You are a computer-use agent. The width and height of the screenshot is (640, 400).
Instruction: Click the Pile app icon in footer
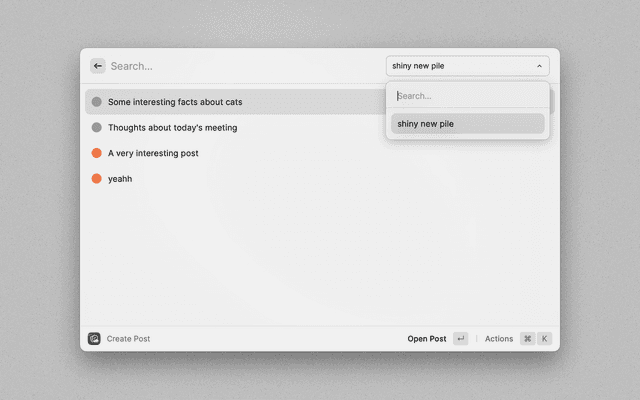point(94,339)
